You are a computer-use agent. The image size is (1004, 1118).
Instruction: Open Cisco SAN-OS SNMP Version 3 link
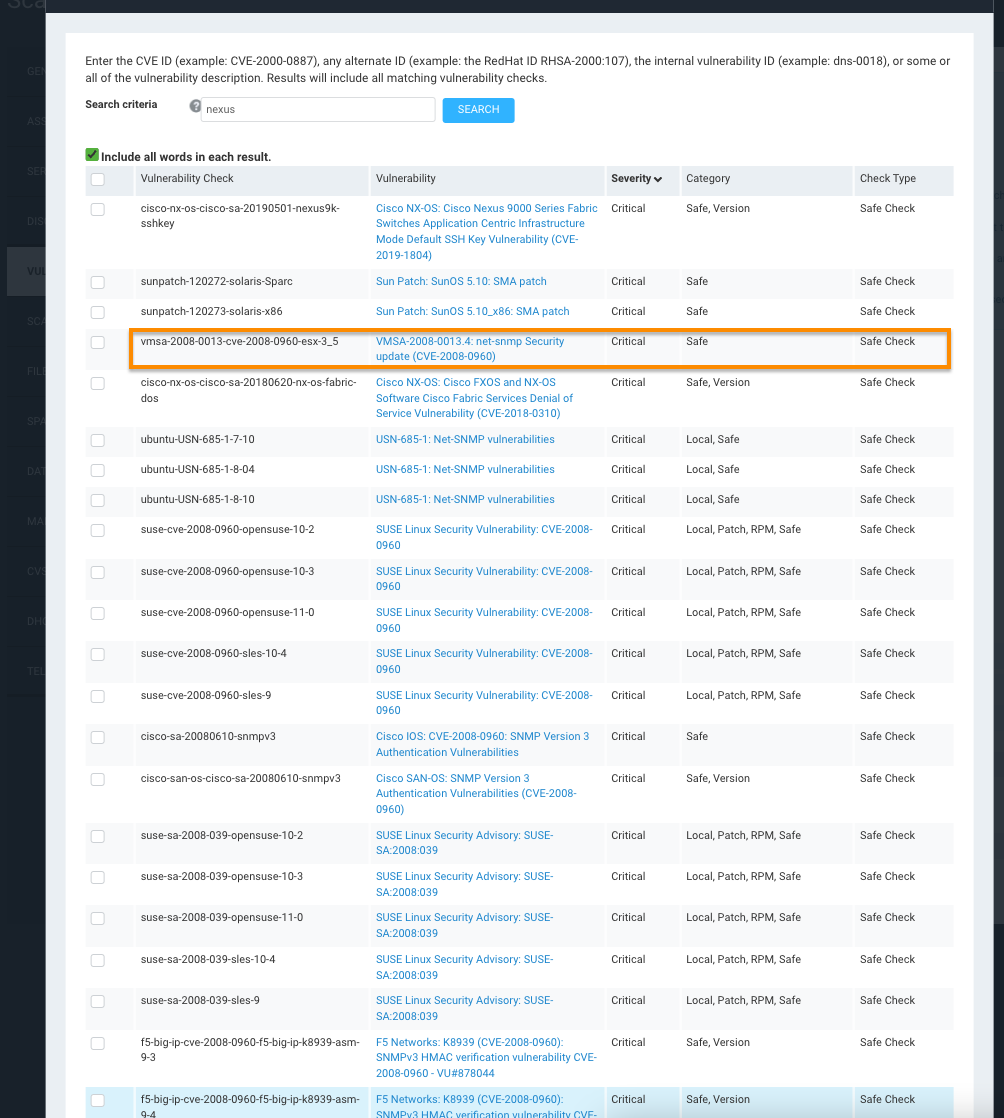(x=476, y=794)
